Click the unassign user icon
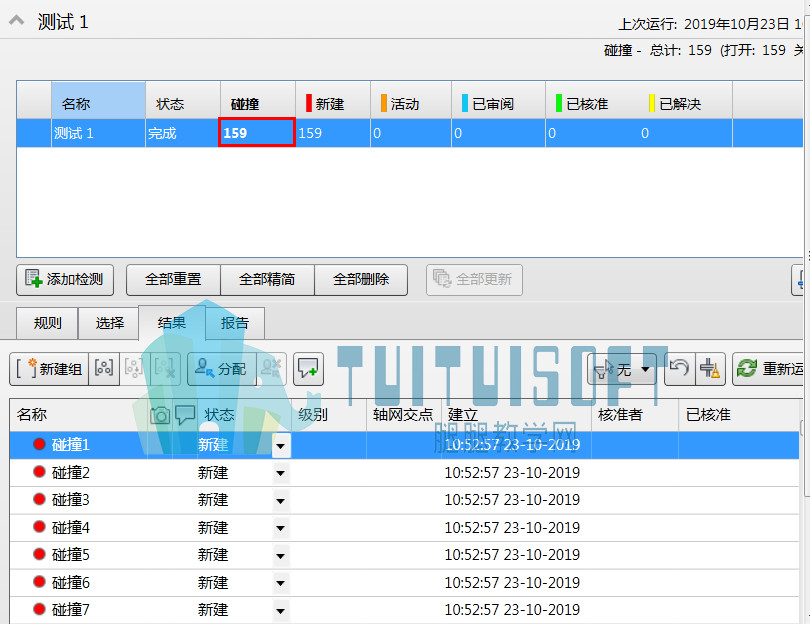This screenshot has width=810, height=624. (x=271, y=369)
